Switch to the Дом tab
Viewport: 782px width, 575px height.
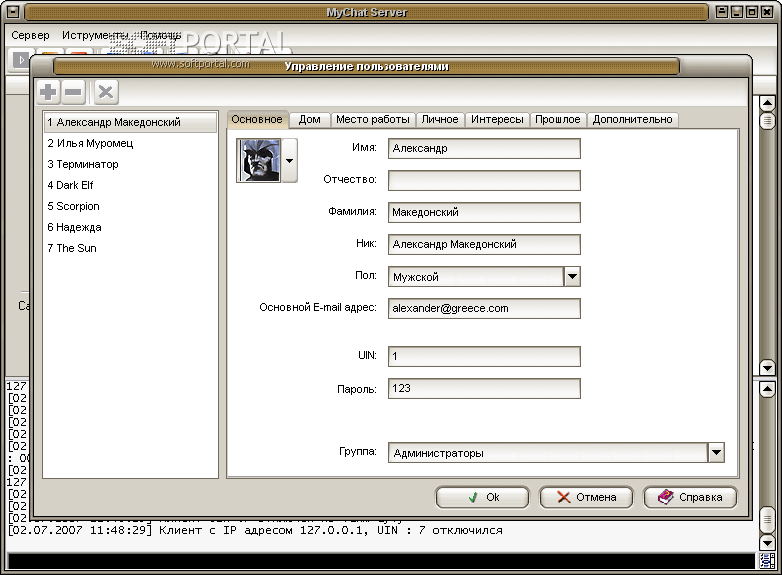[x=310, y=120]
